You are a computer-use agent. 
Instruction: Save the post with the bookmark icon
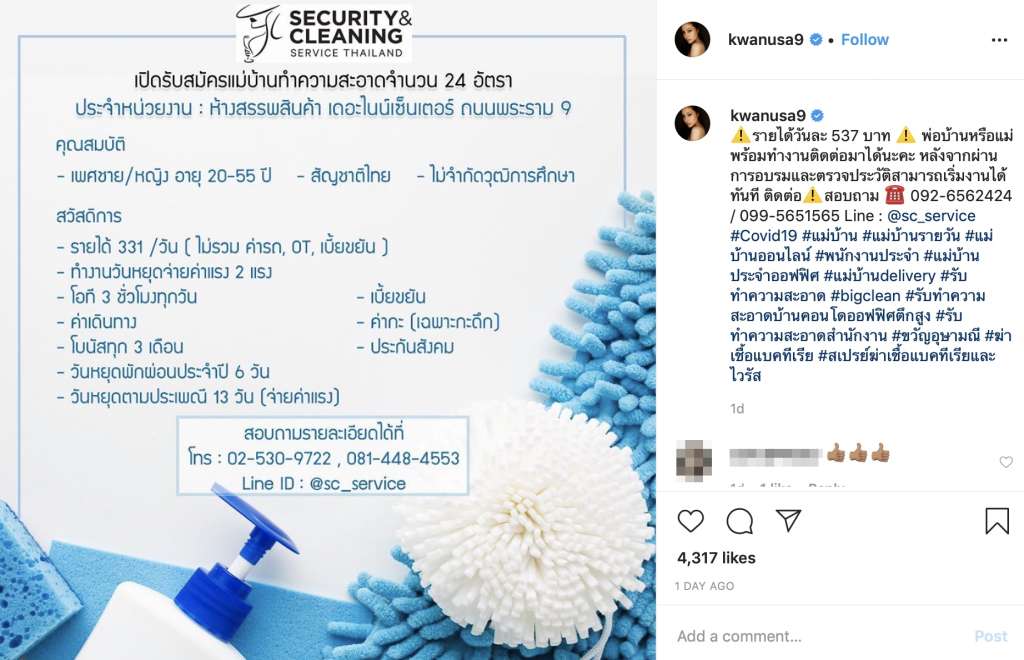click(x=997, y=521)
